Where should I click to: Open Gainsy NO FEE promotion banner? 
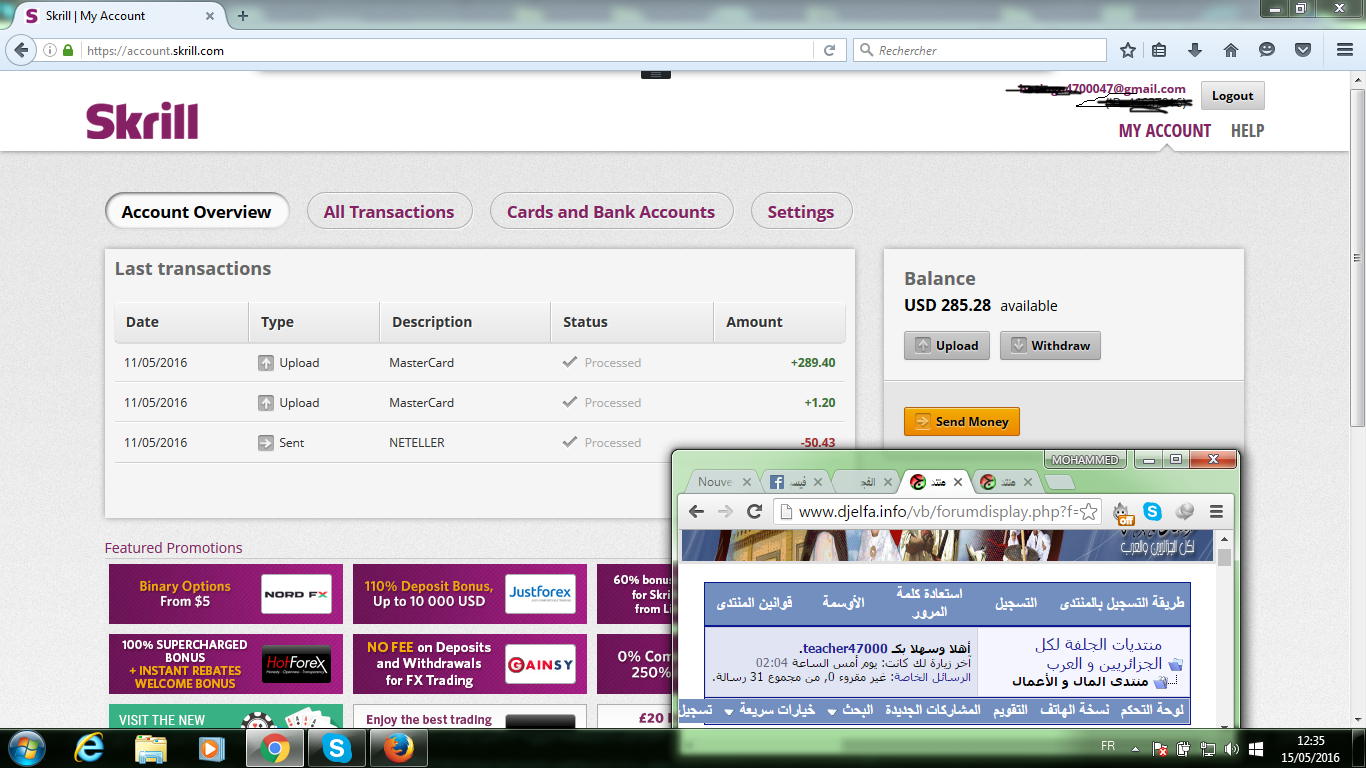point(470,664)
